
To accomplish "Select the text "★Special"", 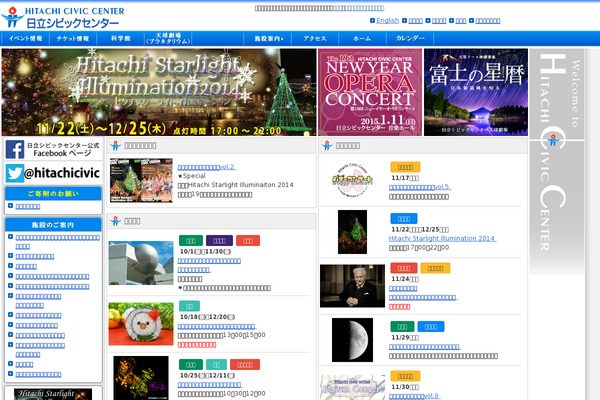I will [192, 176].
